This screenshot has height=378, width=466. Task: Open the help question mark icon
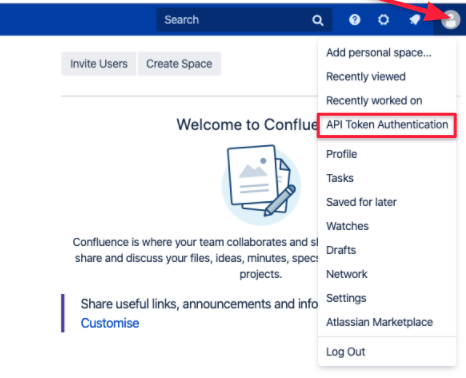pyautogui.click(x=355, y=20)
